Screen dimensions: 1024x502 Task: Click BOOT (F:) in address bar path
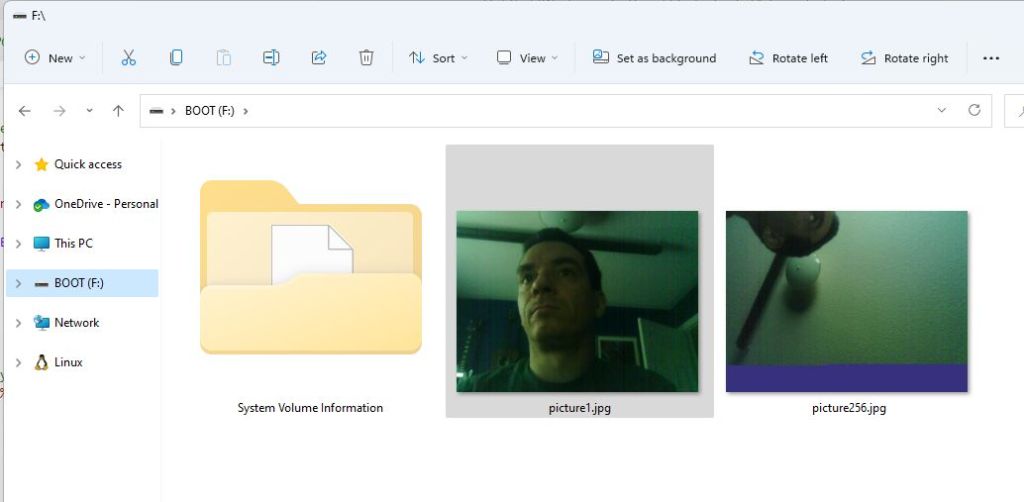(210, 111)
